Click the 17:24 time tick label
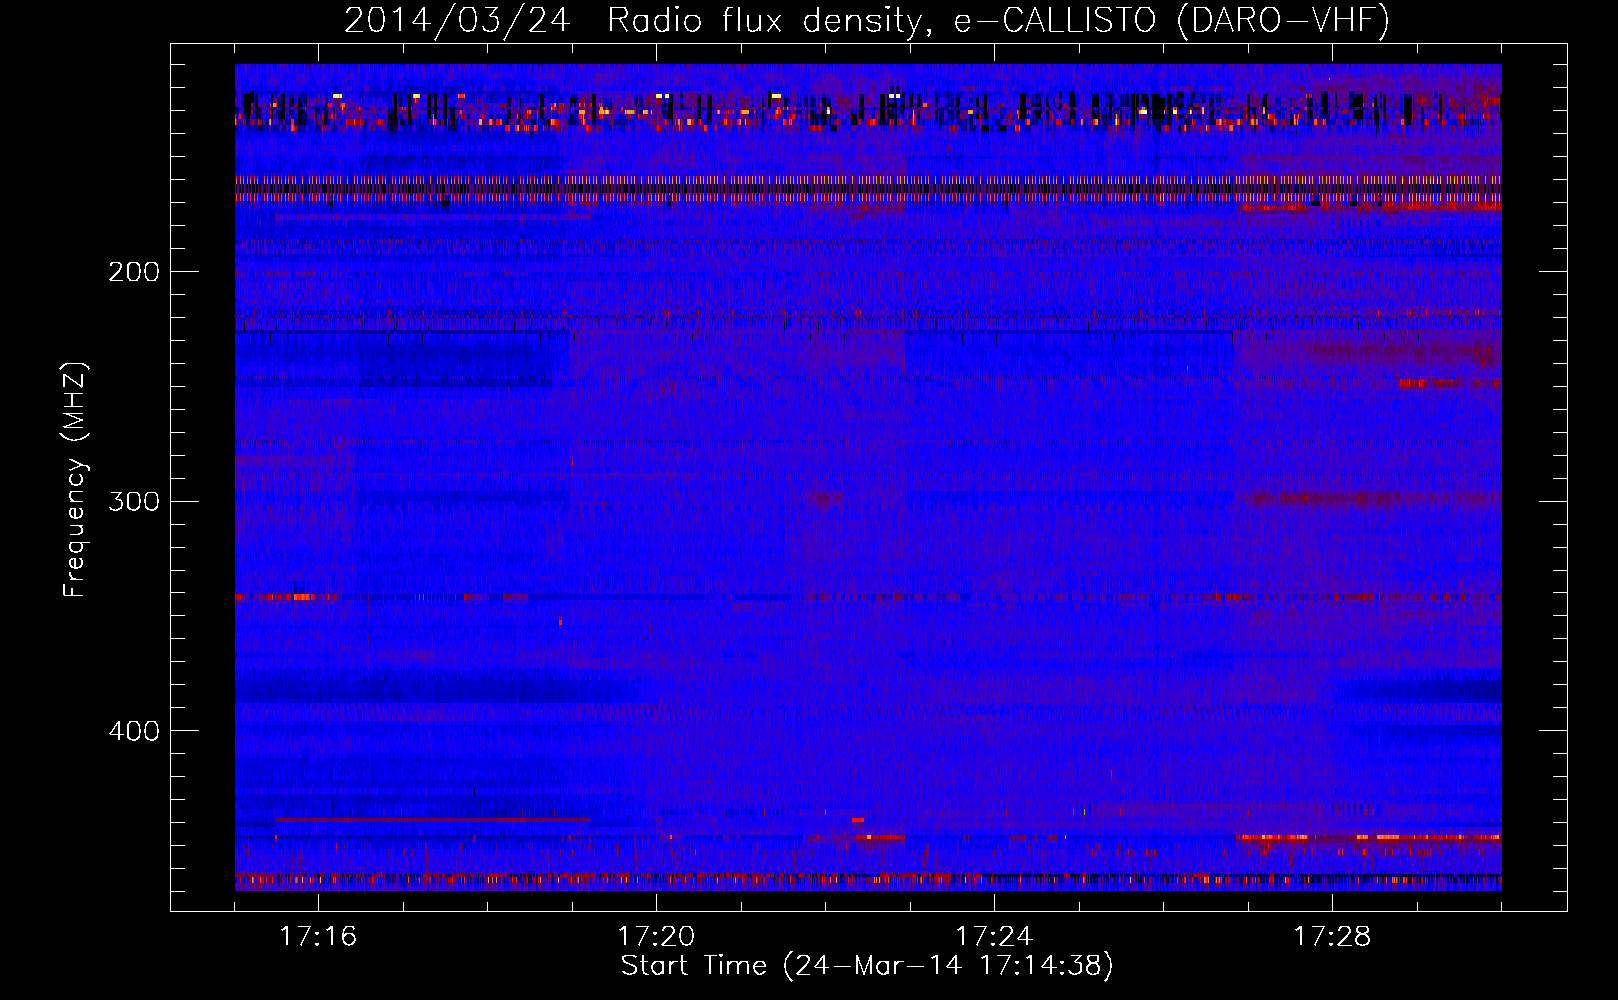The height and width of the screenshot is (1000, 1618). click(994, 937)
